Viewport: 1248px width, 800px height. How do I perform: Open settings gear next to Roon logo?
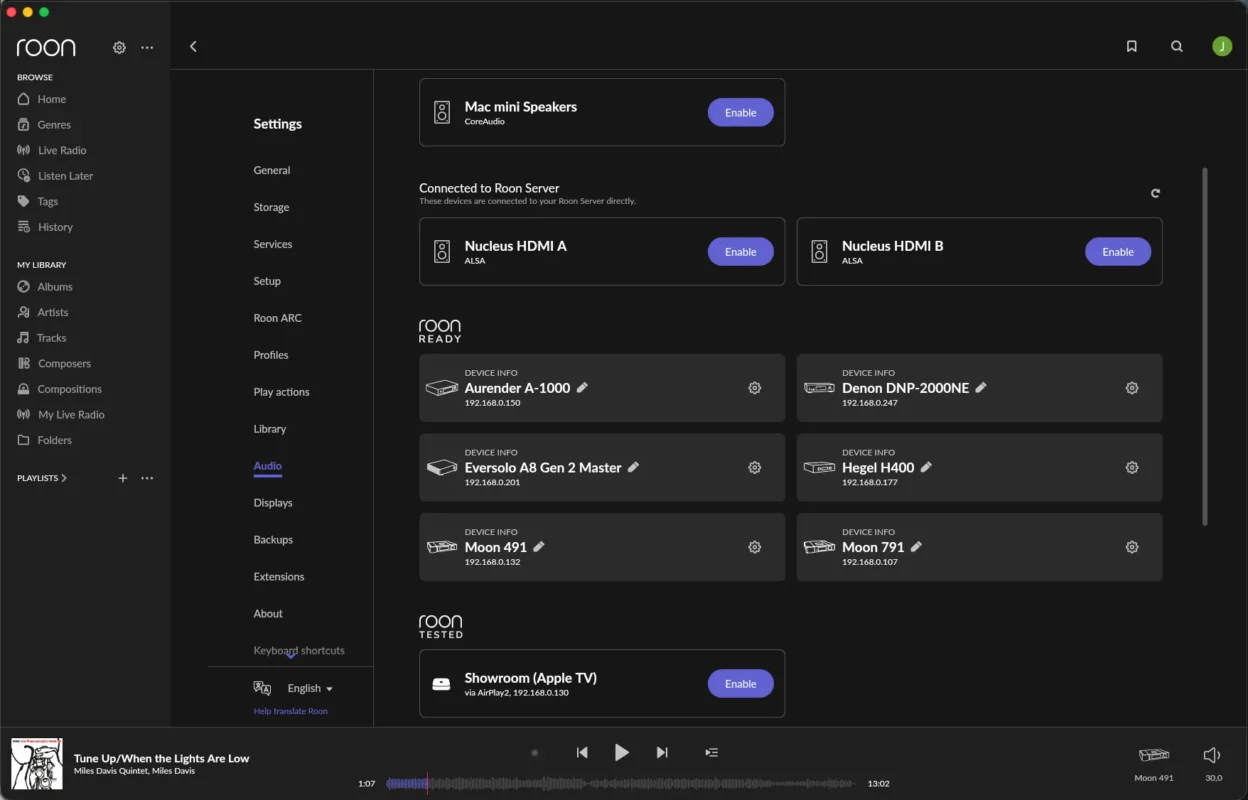coord(119,47)
